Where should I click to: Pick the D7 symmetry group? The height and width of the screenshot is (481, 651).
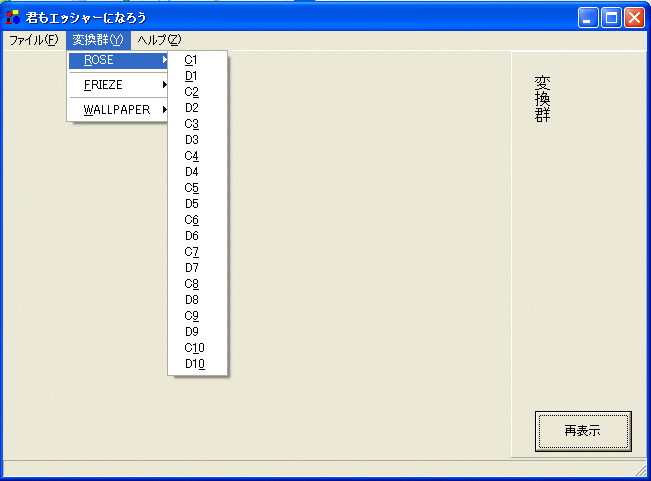tap(198, 268)
